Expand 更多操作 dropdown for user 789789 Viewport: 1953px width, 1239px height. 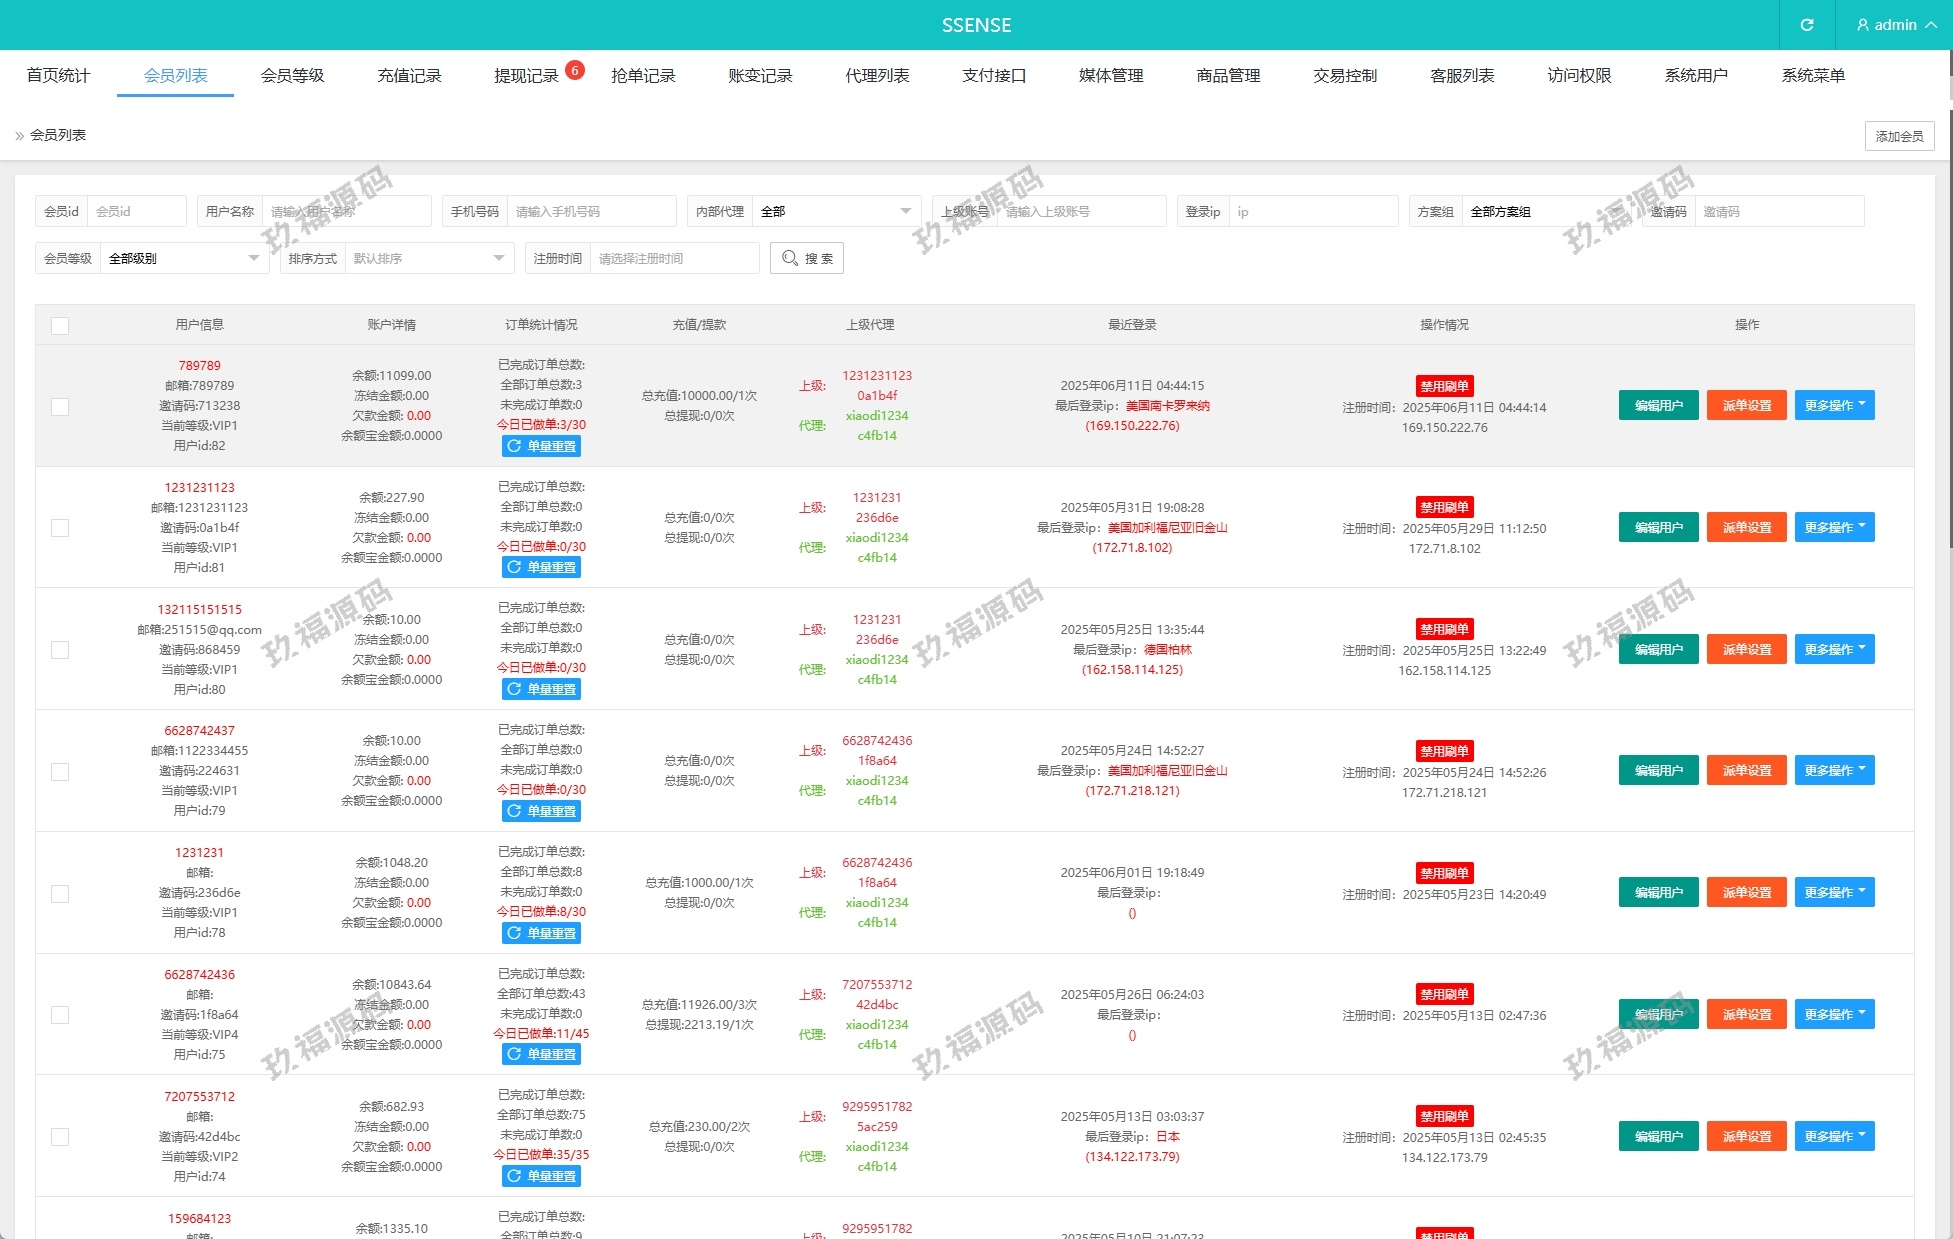[x=1834, y=405]
